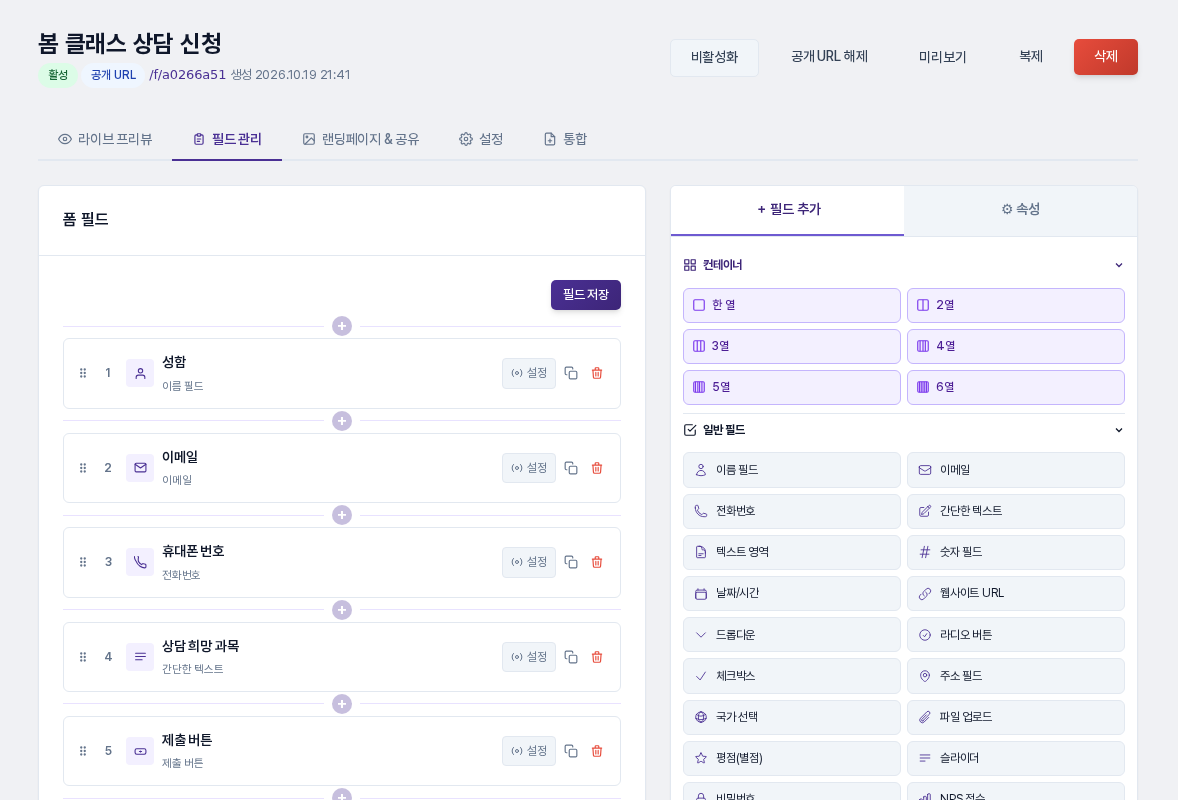Open 설정 for 휴대폰 번호 field

point(529,562)
